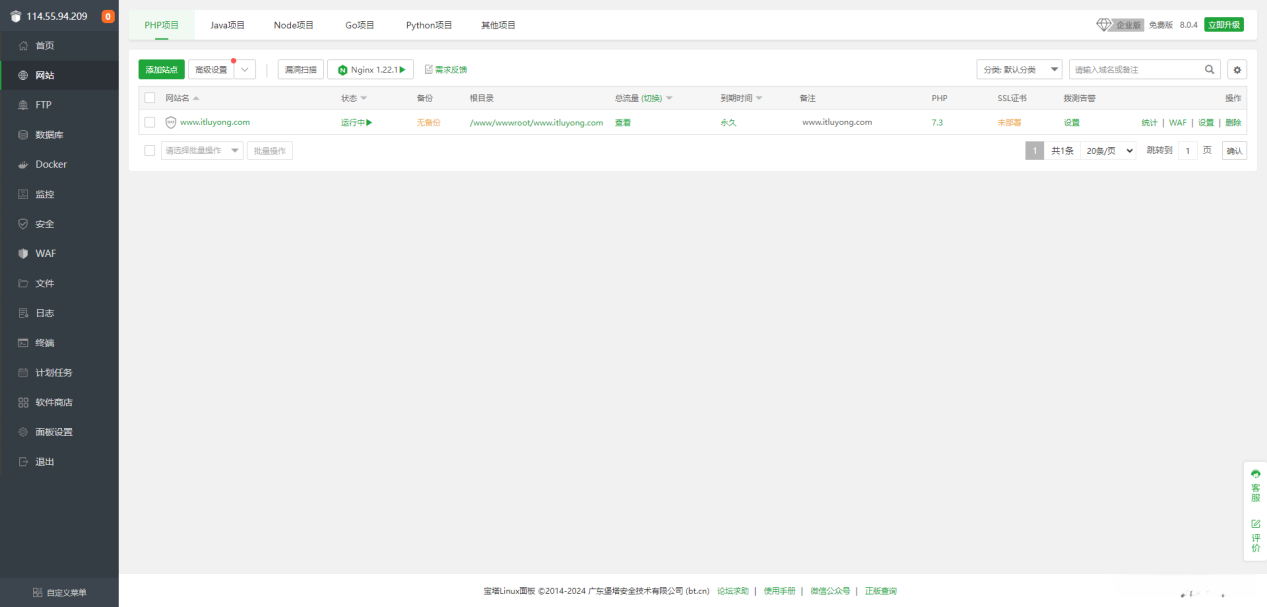This screenshot has height=607, width=1267.
Task: Toggle the 运行中 site status
Action: [357, 122]
